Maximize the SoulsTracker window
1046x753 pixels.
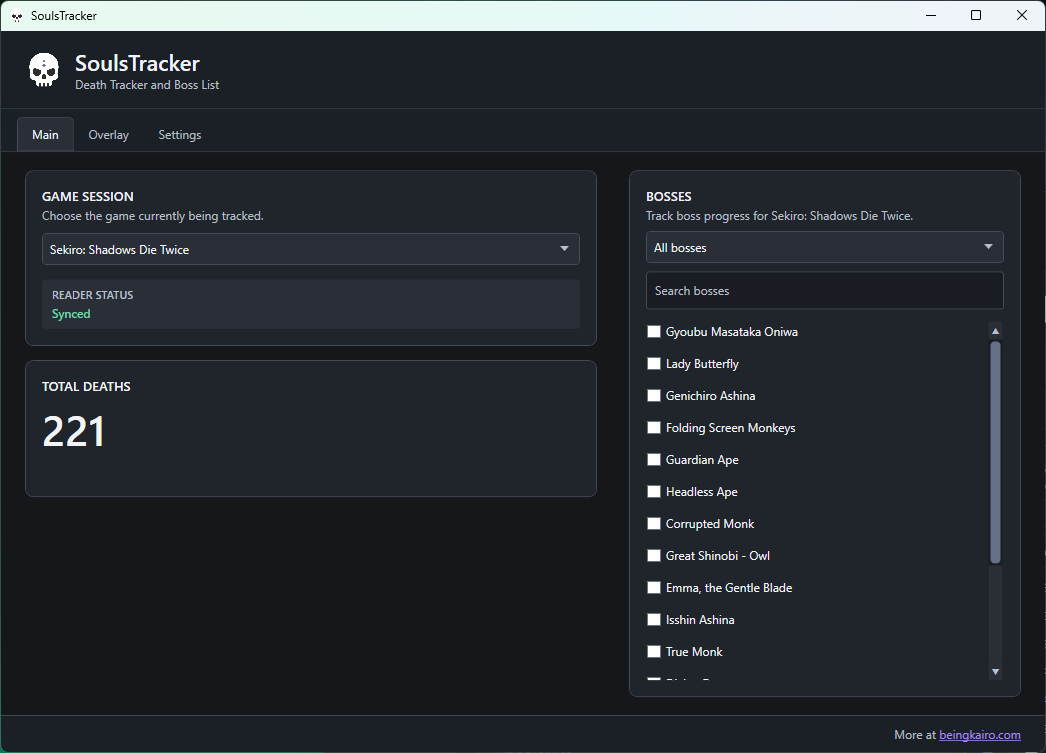pos(976,15)
